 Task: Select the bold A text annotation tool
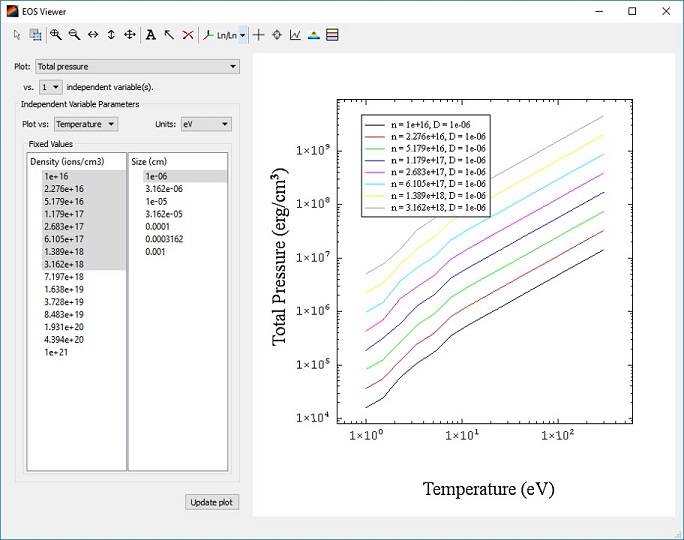click(x=150, y=35)
